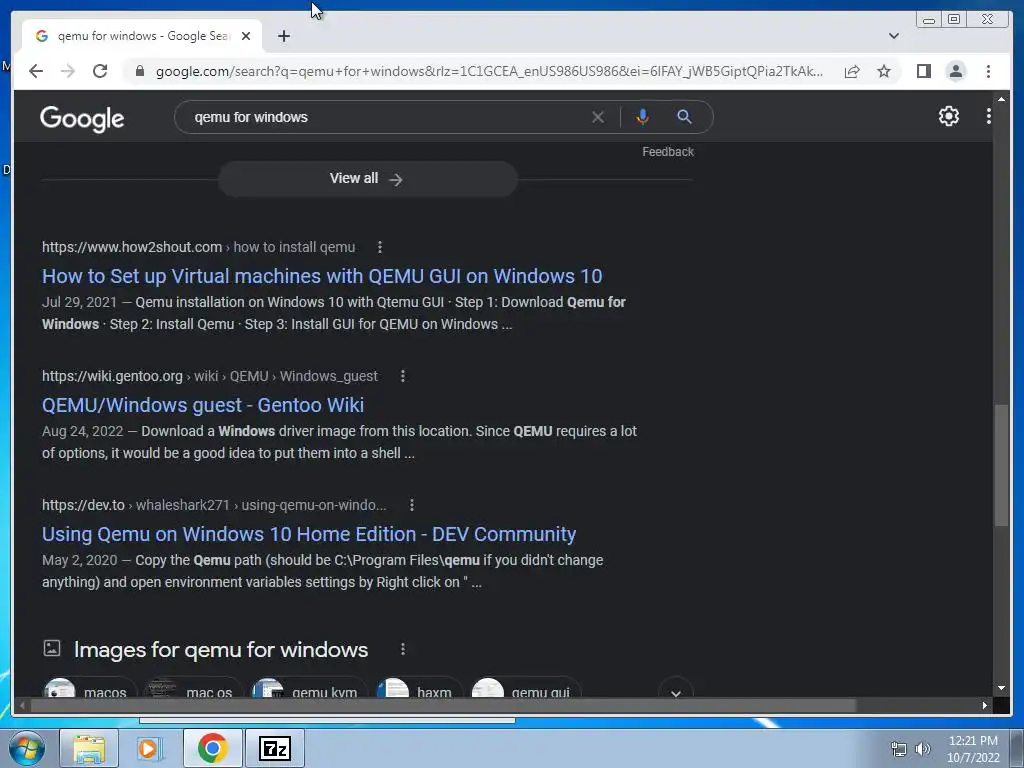Go to the Google logo homepage
This screenshot has width=1024, height=768.
click(82, 118)
